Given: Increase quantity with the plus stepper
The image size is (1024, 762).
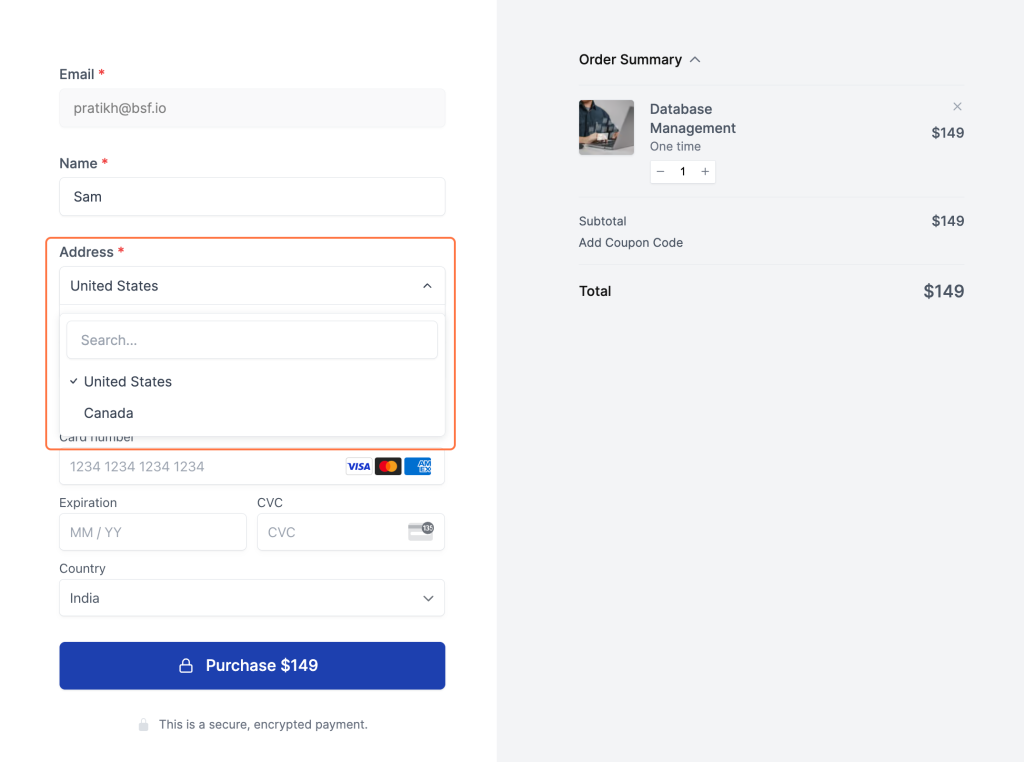Looking at the screenshot, I should pyautogui.click(x=705, y=171).
